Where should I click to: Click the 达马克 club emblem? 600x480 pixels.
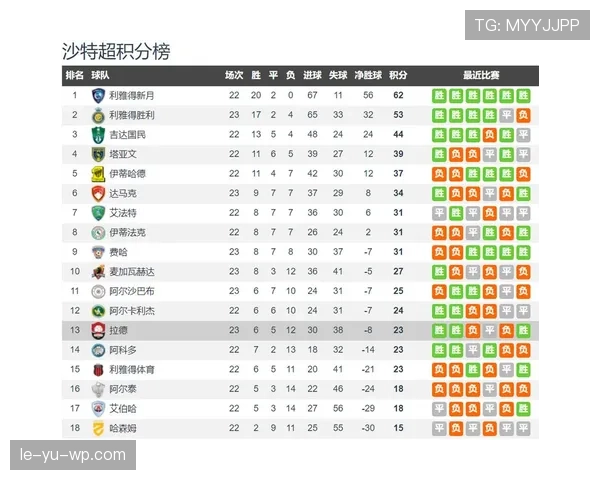click(98, 193)
